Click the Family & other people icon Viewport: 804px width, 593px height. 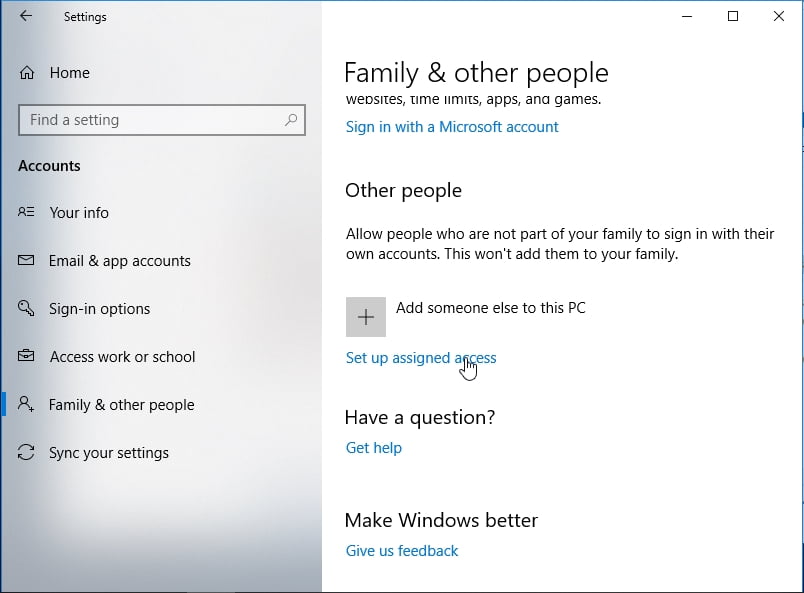coord(27,405)
